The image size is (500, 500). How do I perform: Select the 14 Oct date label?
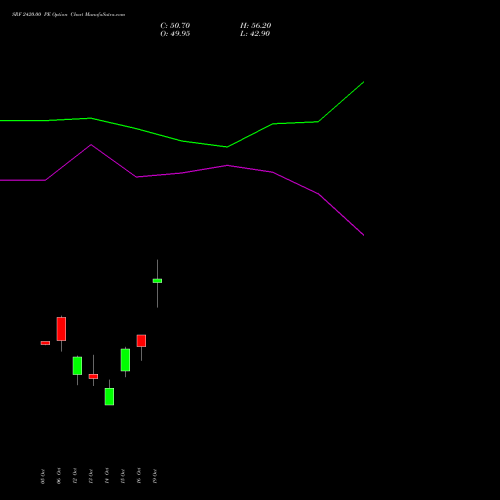107,476
